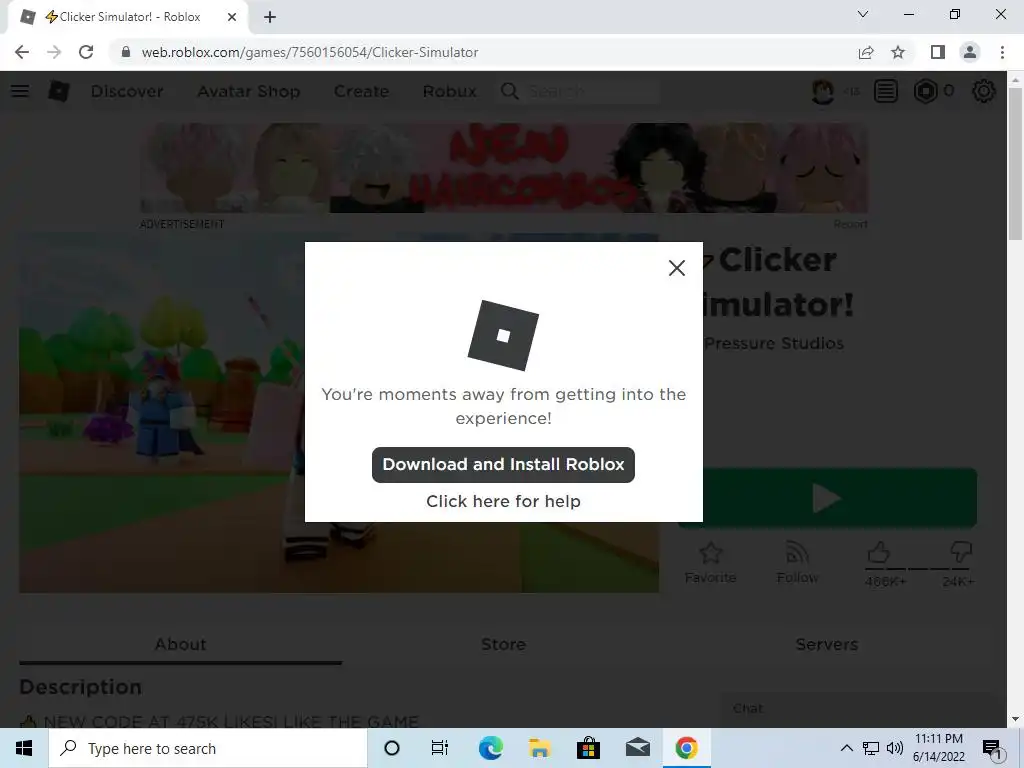Viewport: 1024px width, 768px height.
Task: Expand the tab search chevron
Action: (863, 14)
